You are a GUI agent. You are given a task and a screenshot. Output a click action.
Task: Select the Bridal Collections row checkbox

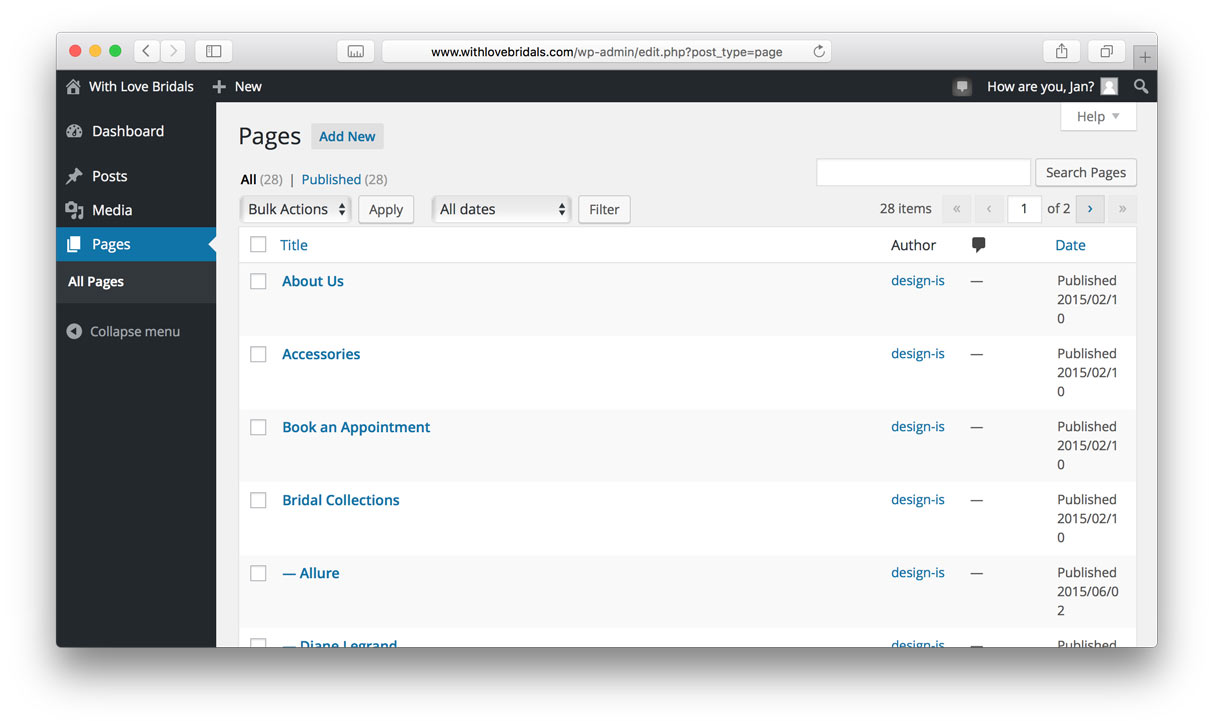[258, 500]
